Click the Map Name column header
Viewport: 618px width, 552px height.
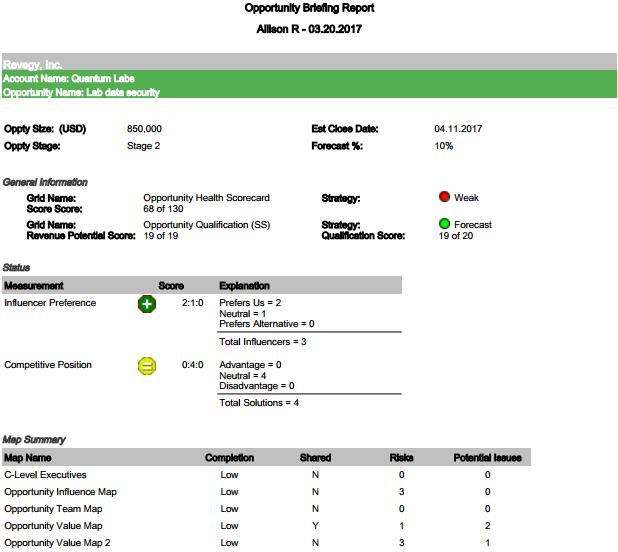28,458
